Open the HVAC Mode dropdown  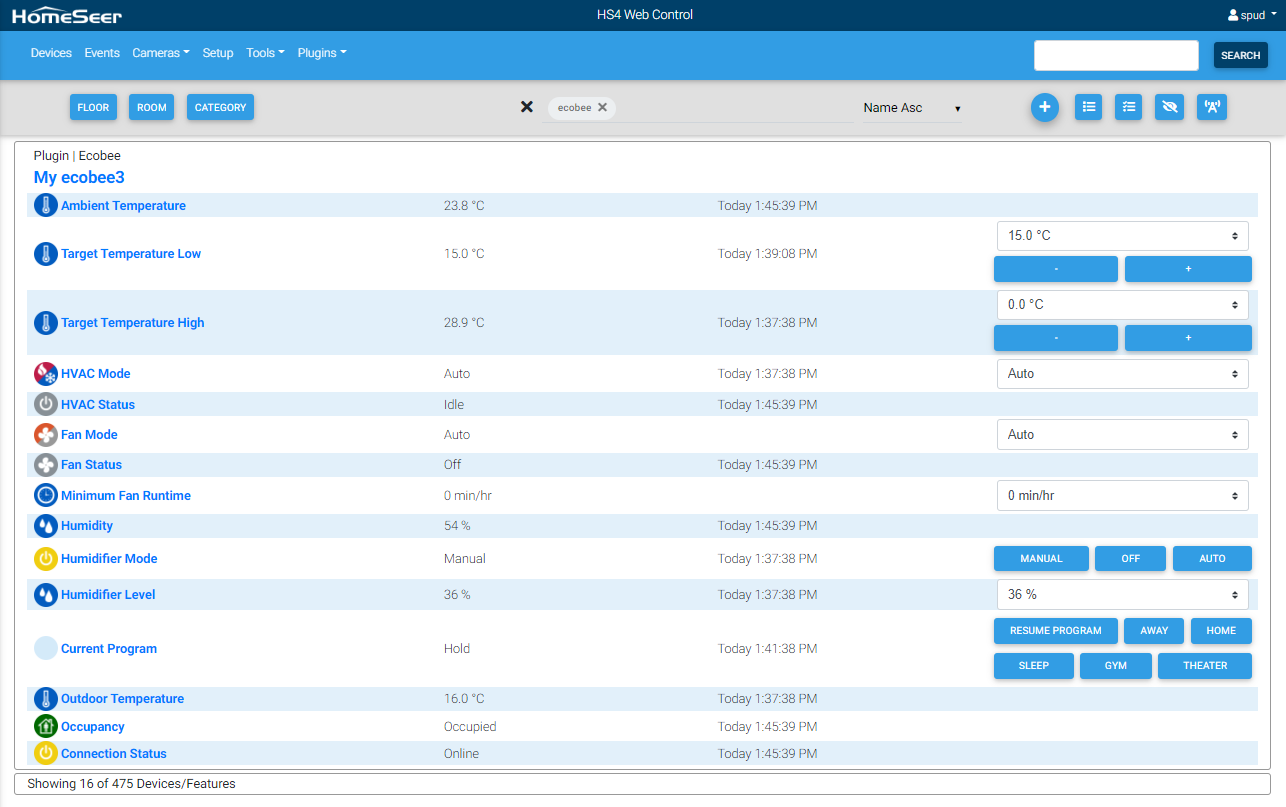[x=1122, y=374]
